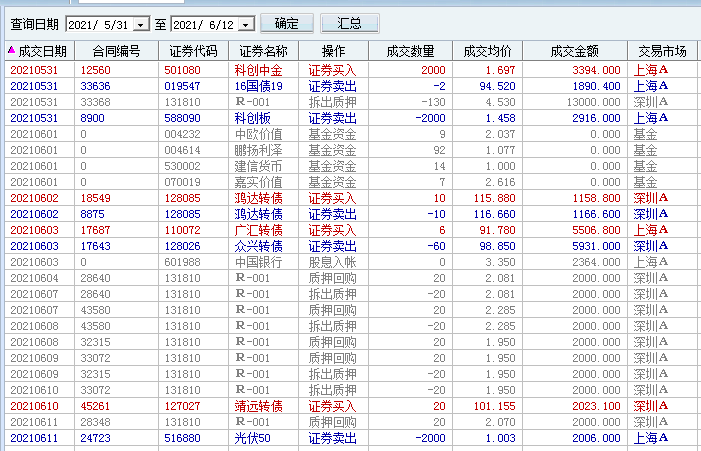
Task: Click the 汇总 summary button
Action: (x=349, y=23)
